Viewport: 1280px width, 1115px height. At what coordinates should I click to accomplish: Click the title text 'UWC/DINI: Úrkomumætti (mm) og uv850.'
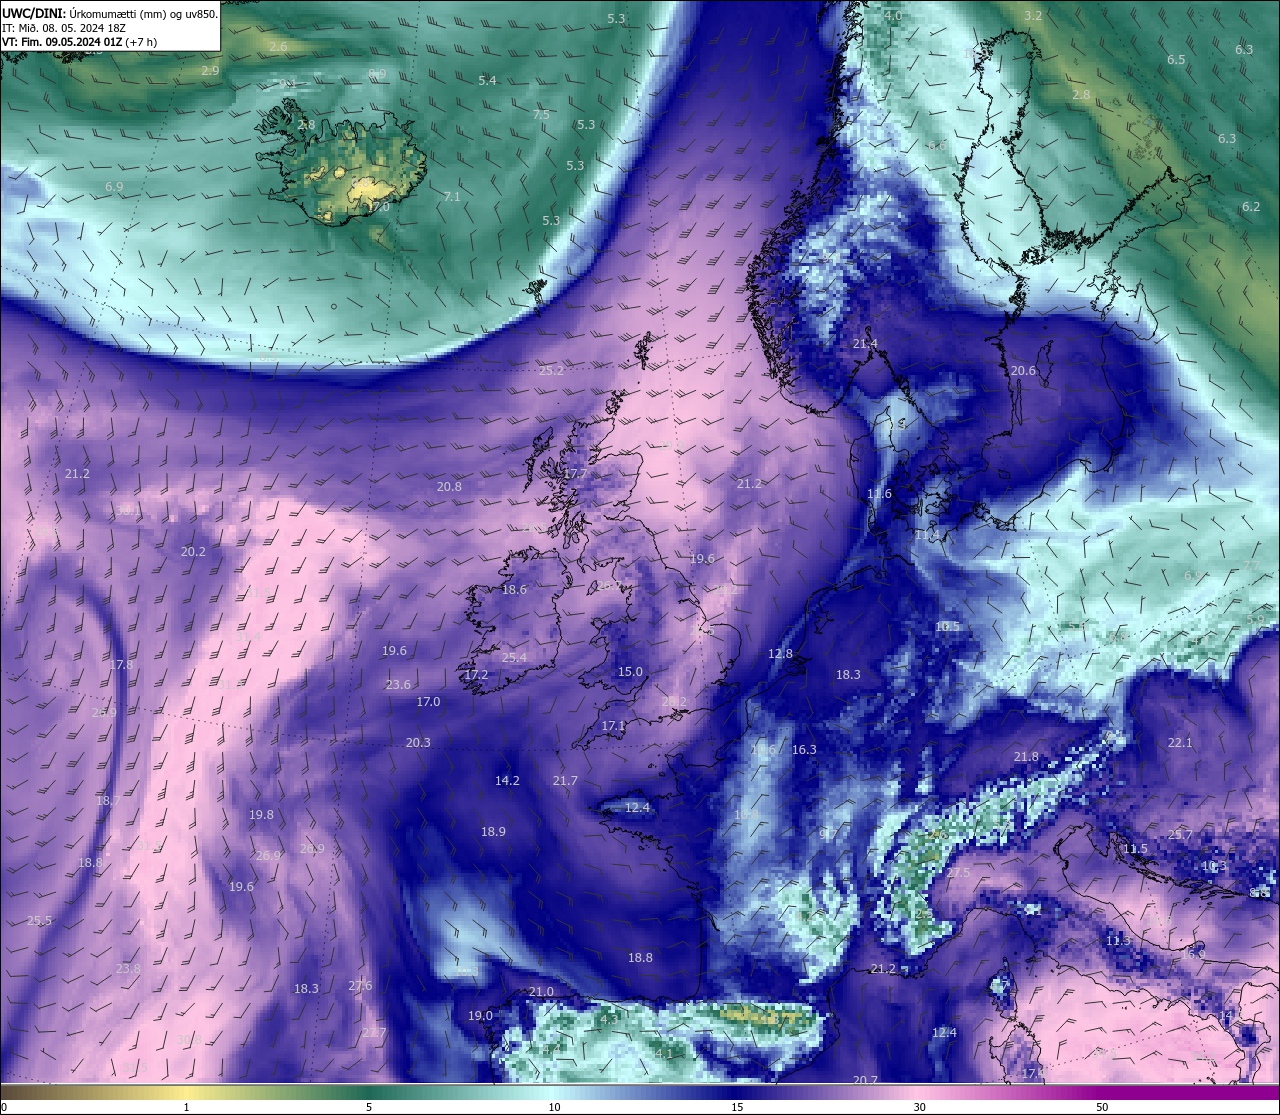coord(110,14)
